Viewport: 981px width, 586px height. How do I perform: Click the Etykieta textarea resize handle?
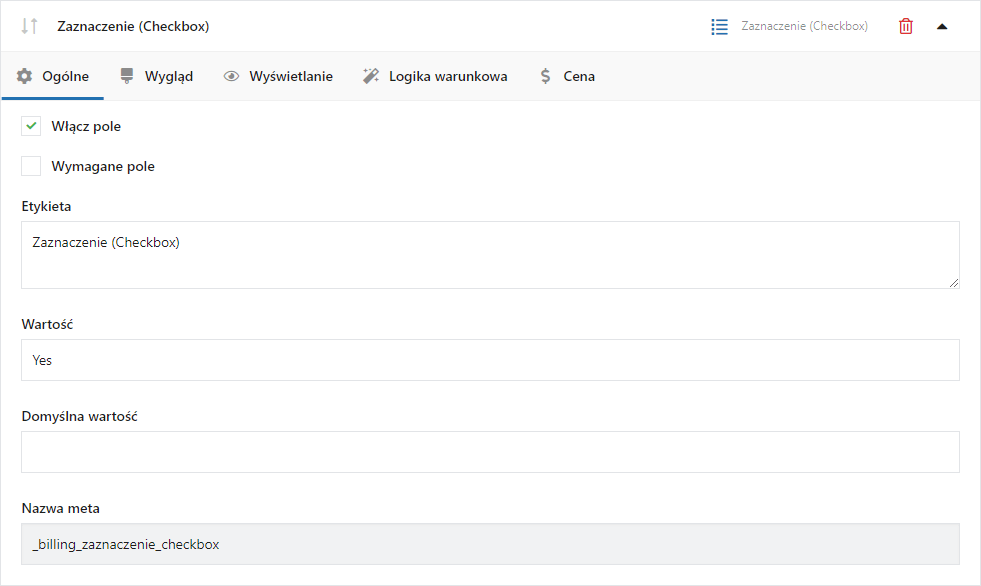coord(953,283)
